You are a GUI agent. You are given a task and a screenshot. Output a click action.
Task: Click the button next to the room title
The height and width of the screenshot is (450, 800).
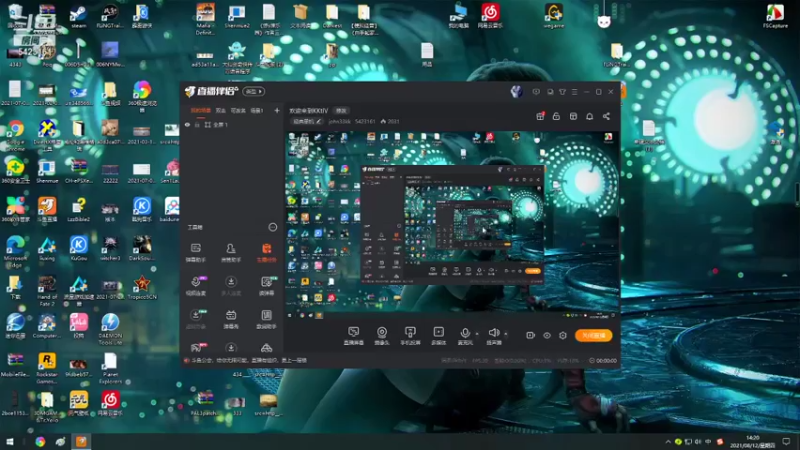pos(341,111)
